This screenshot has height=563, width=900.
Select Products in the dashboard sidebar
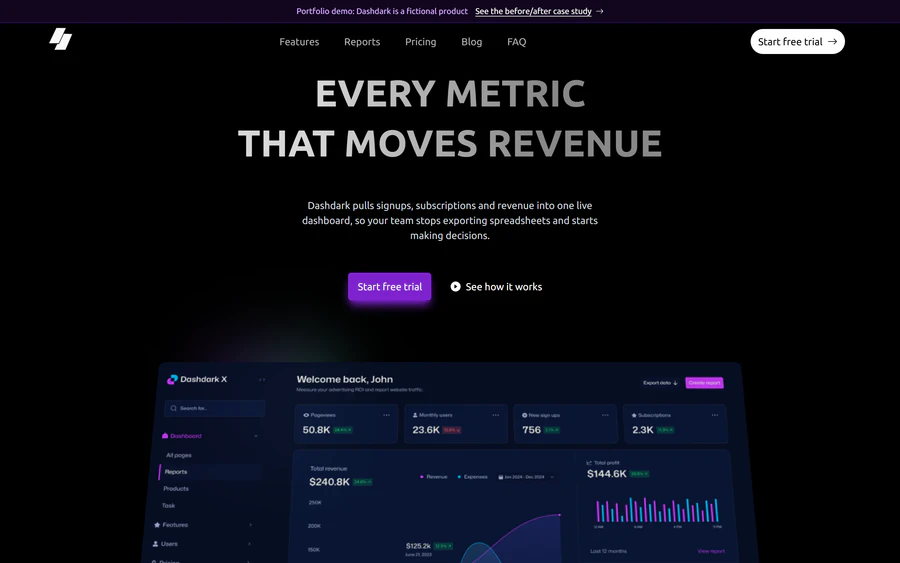click(x=176, y=488)
